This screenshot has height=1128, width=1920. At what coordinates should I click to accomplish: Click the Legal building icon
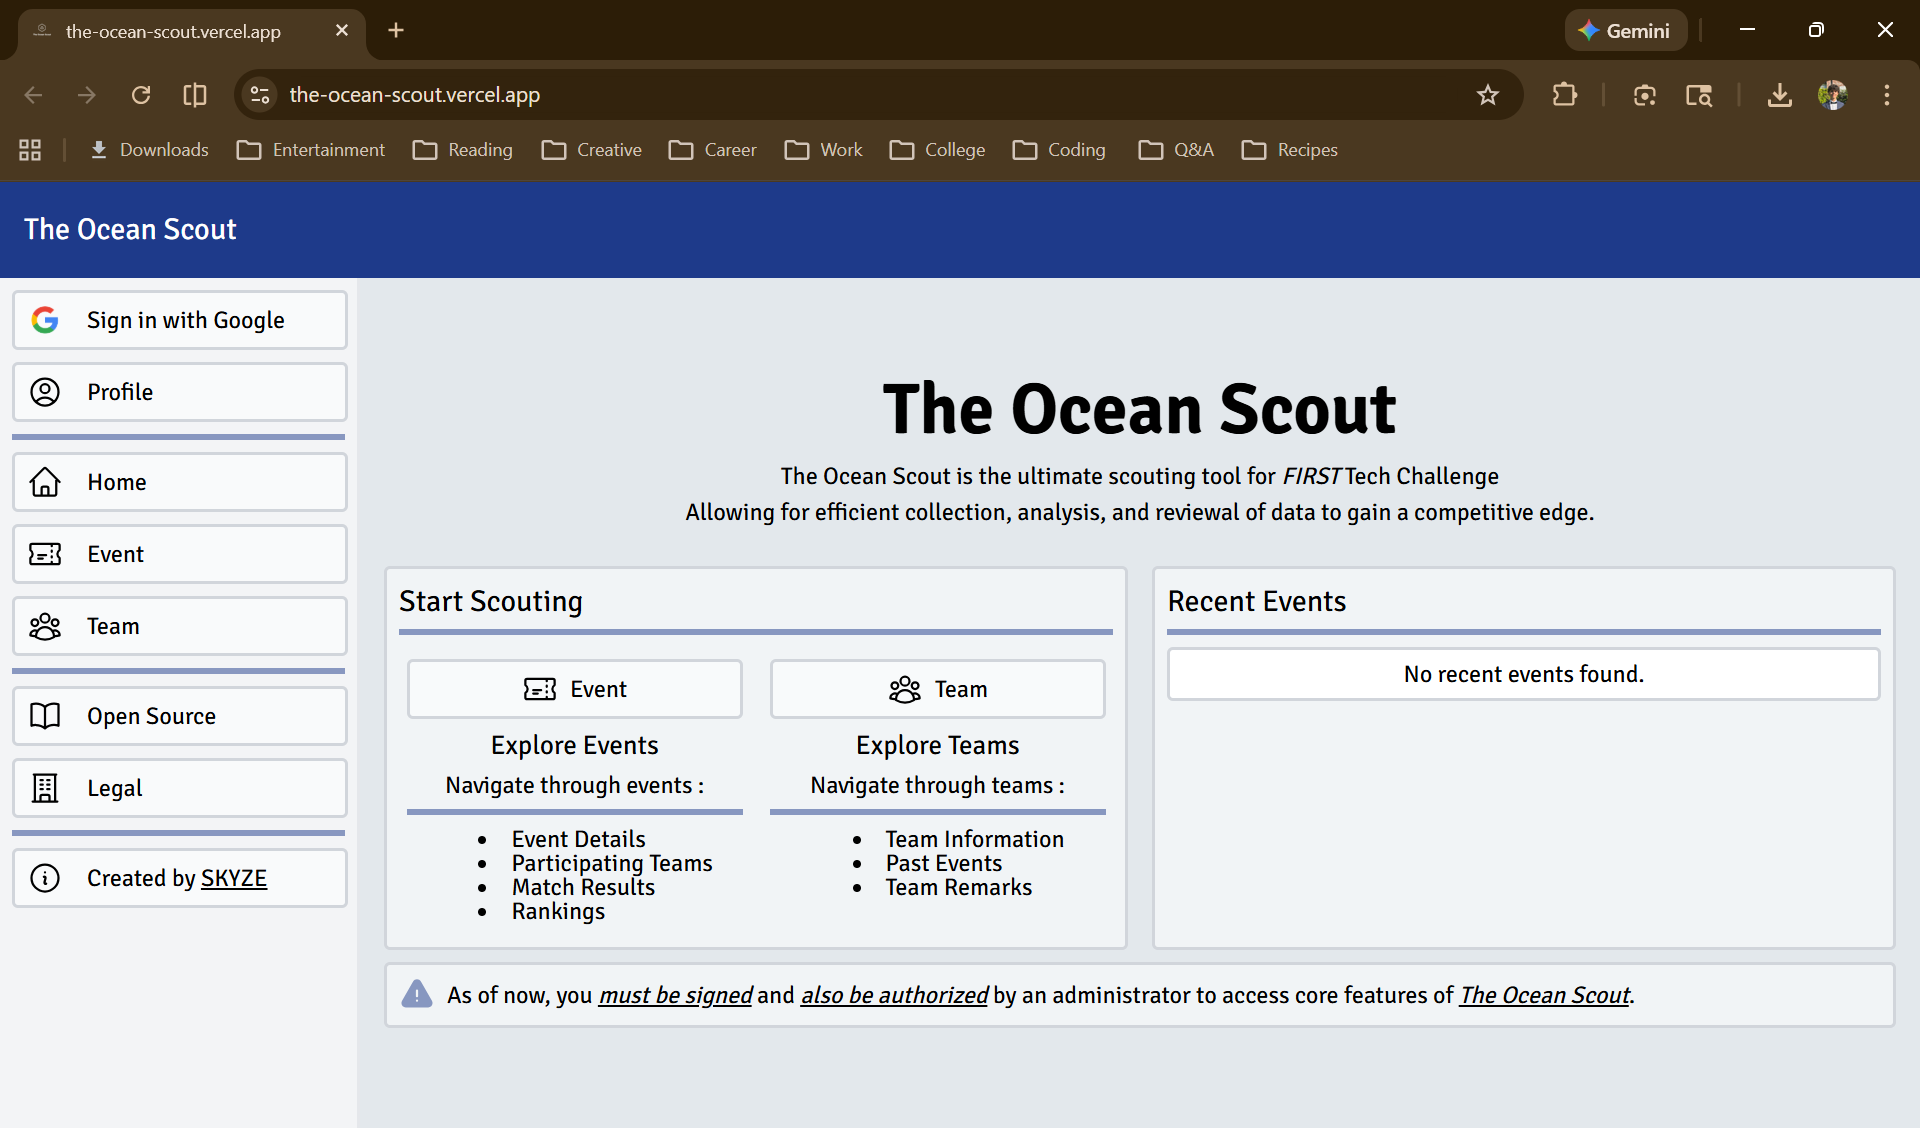45,788
